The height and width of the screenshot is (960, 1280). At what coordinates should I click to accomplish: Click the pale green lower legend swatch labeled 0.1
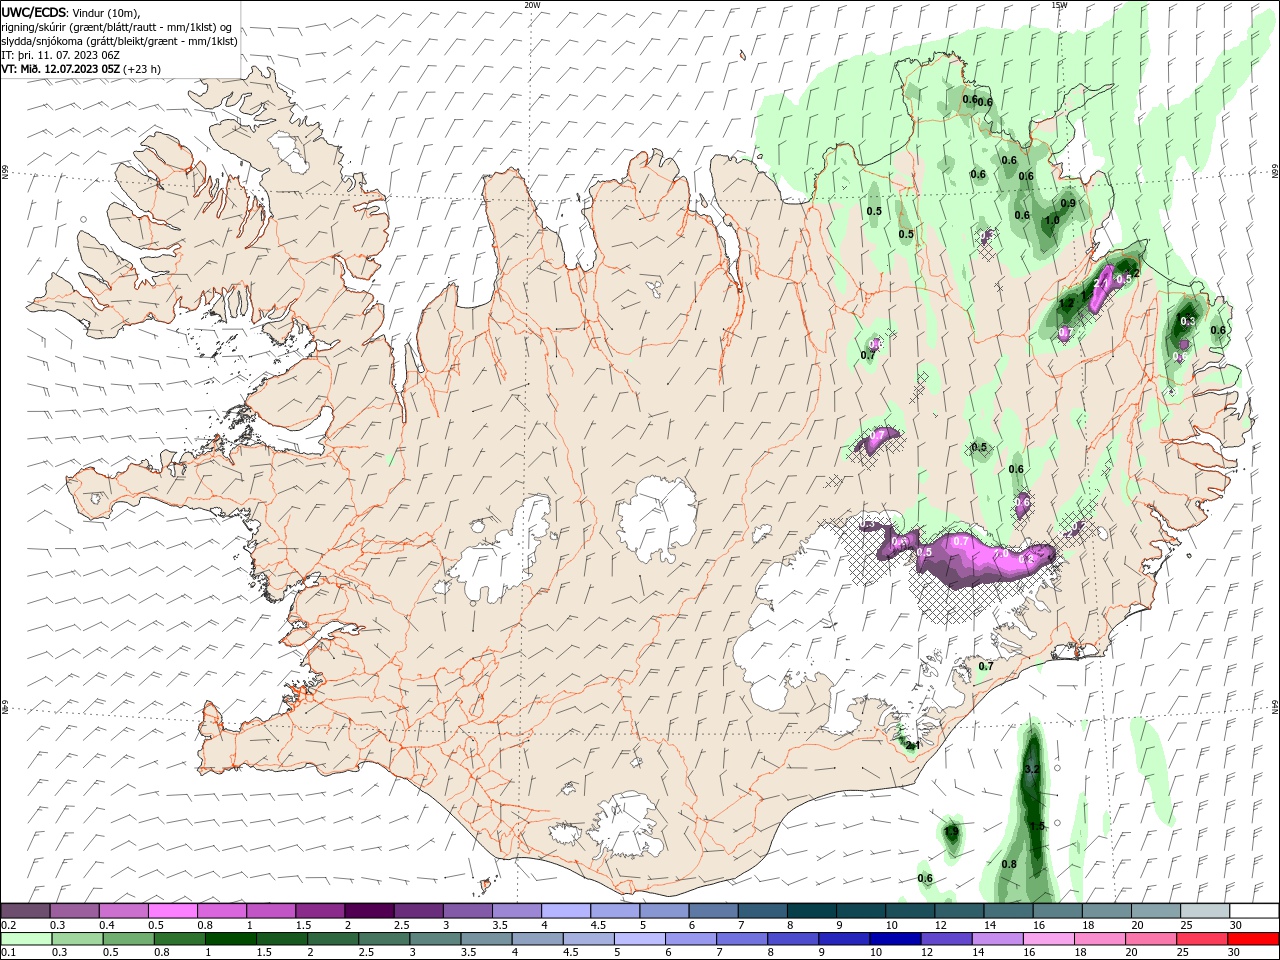point(26,939)
